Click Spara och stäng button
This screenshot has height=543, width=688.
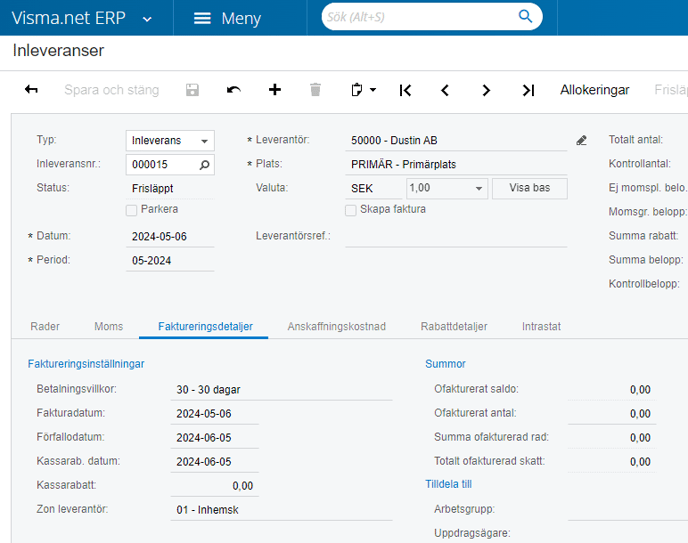click(x=111, y=90)
